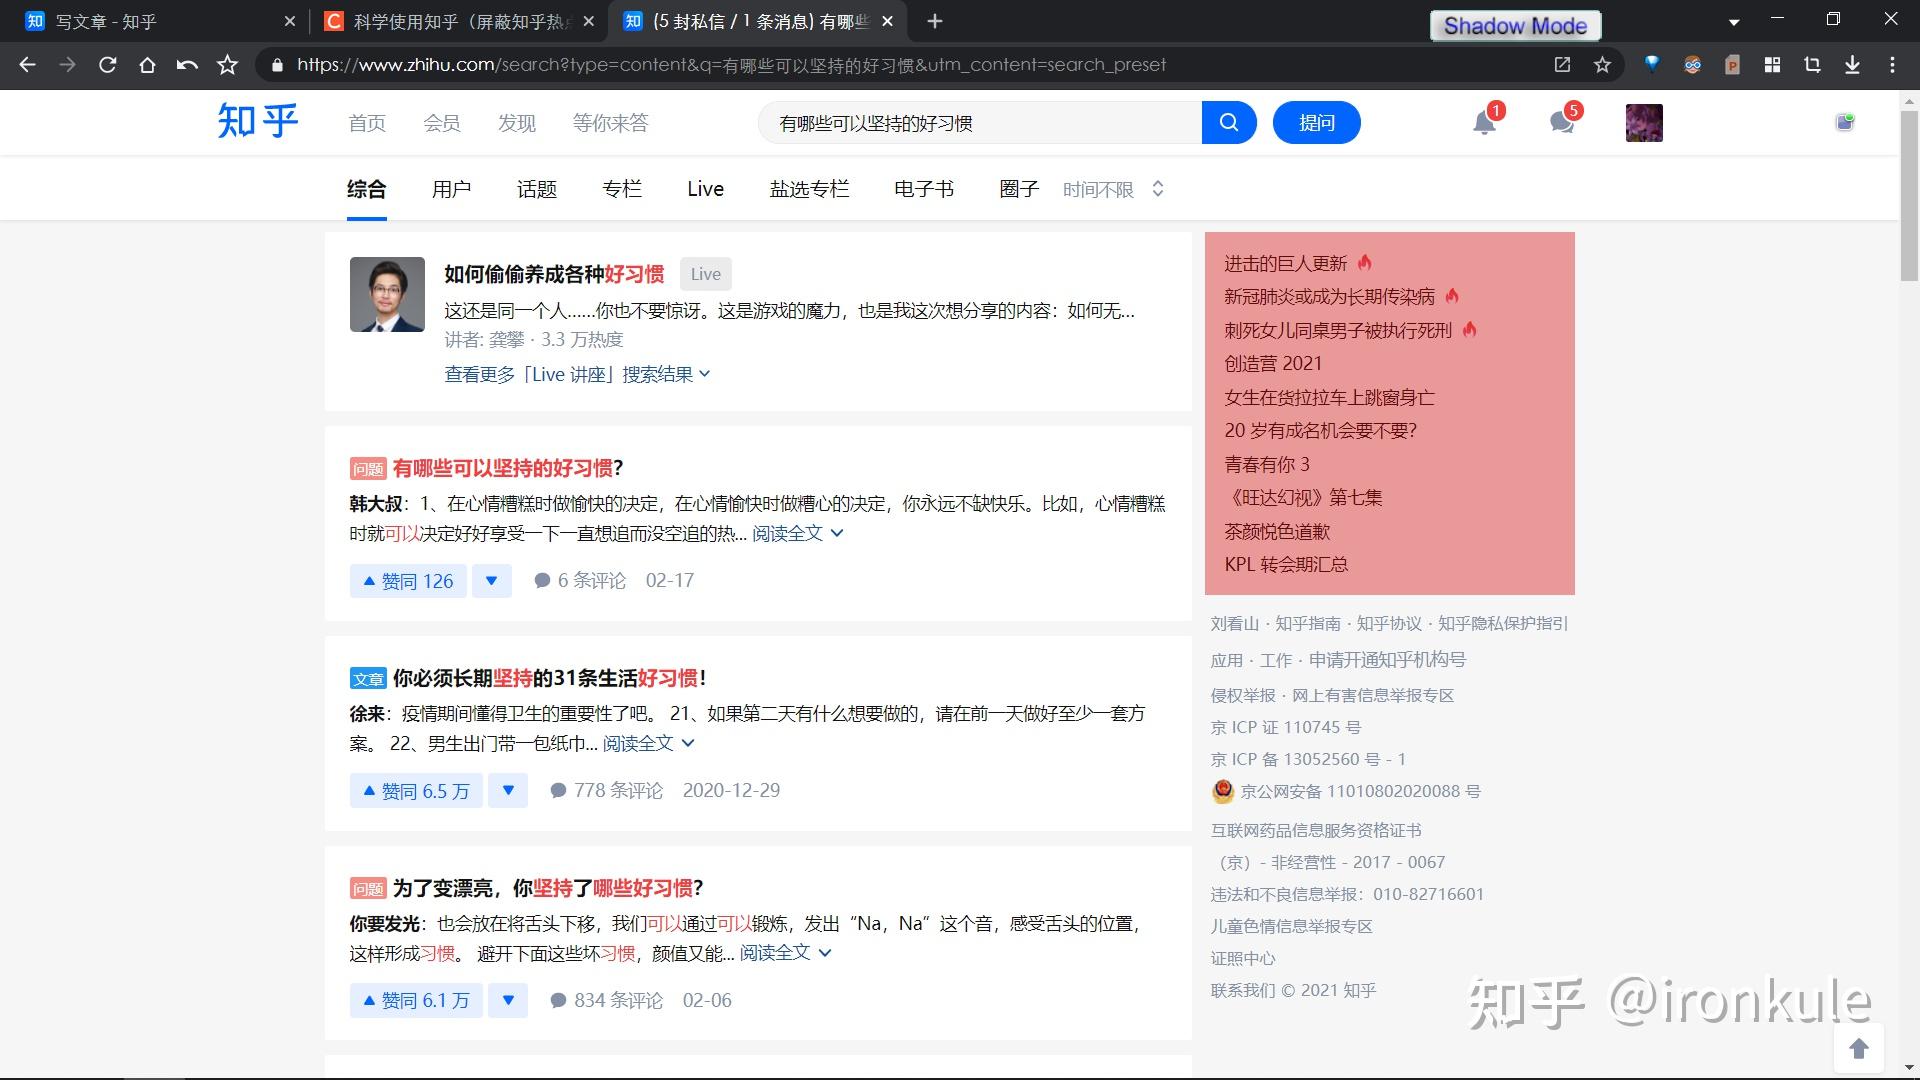Viewport: 1920px width, 1080px height.
Task: Expand 阅读全文 on 韩大叔 answer
Action: click(797, 533)
